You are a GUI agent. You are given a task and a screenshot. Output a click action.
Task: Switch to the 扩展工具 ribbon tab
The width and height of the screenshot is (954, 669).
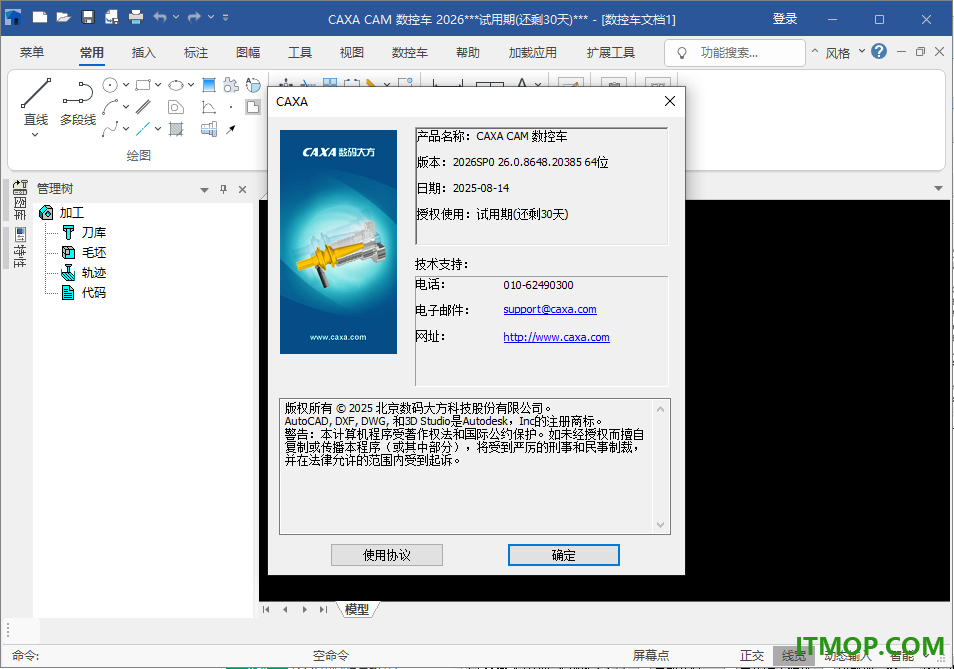611,52
